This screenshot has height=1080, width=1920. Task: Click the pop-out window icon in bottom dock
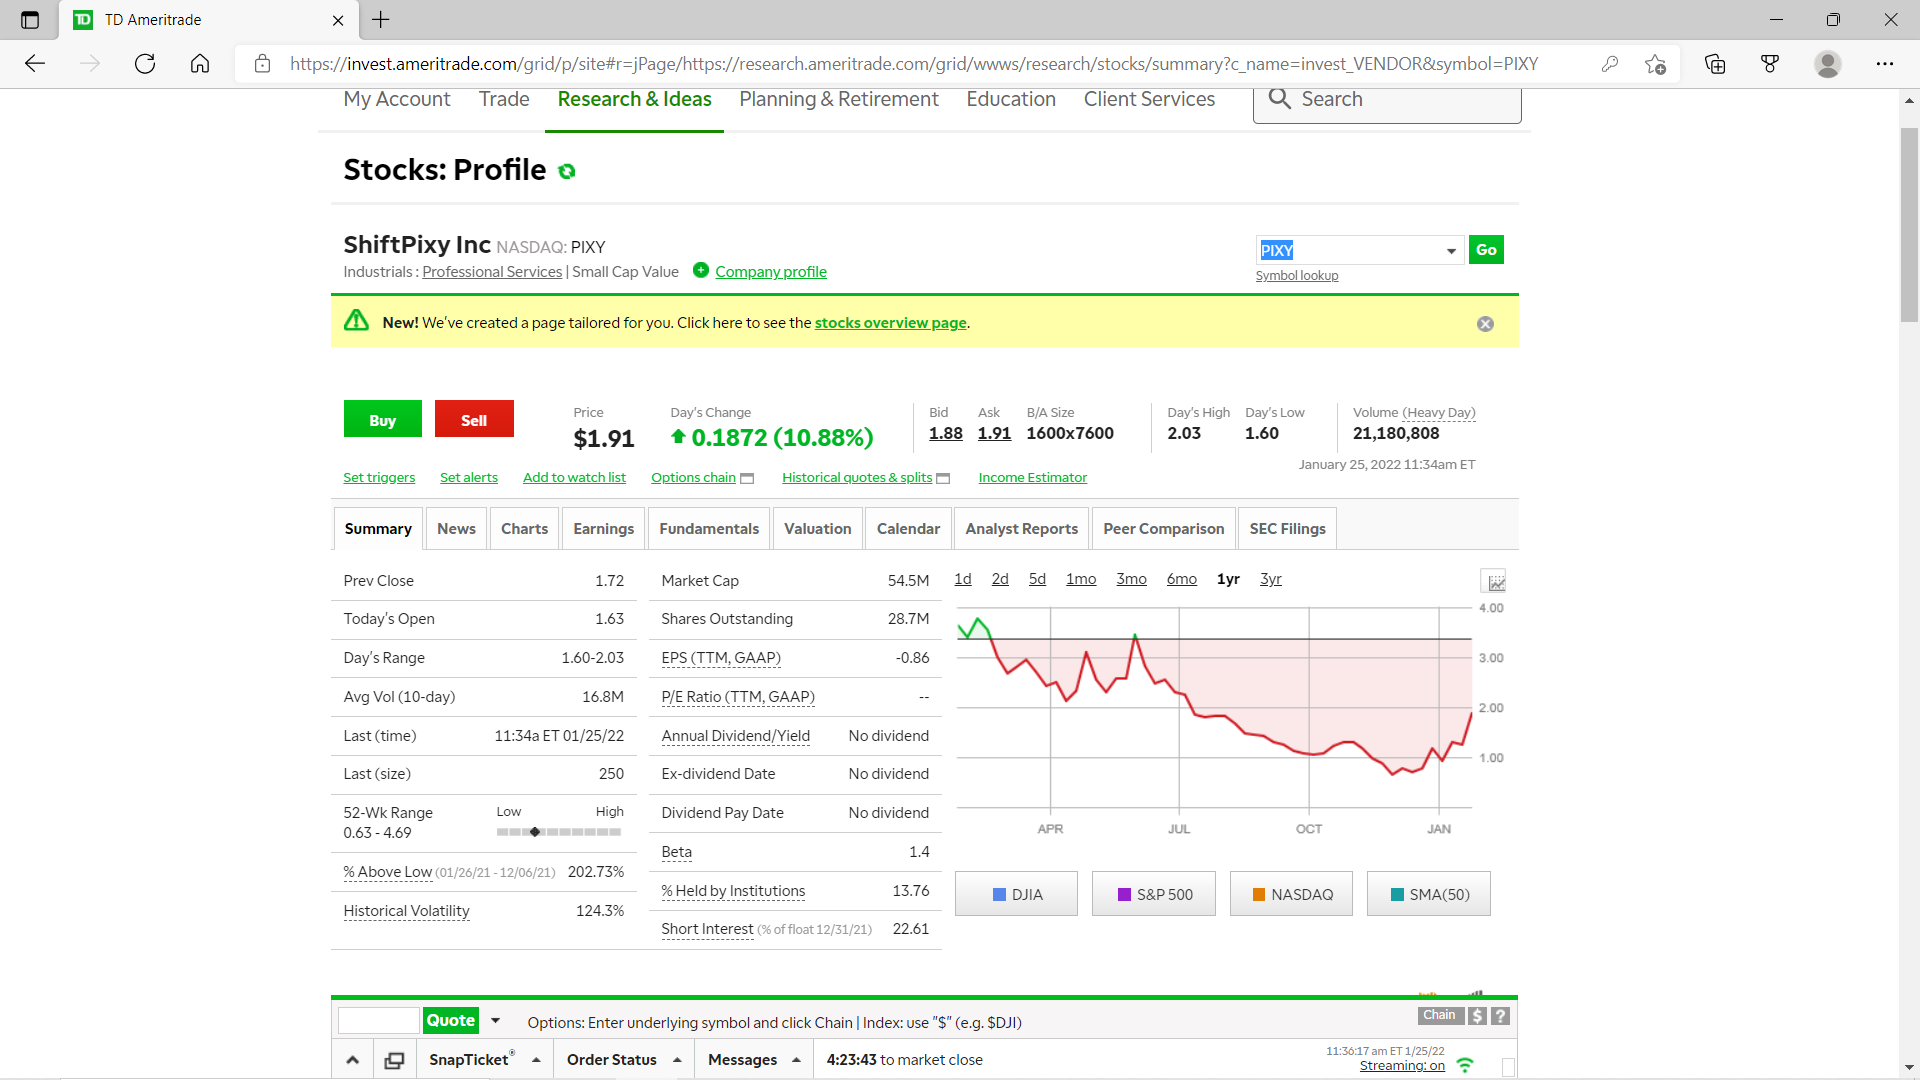(x=394, y=1060)
